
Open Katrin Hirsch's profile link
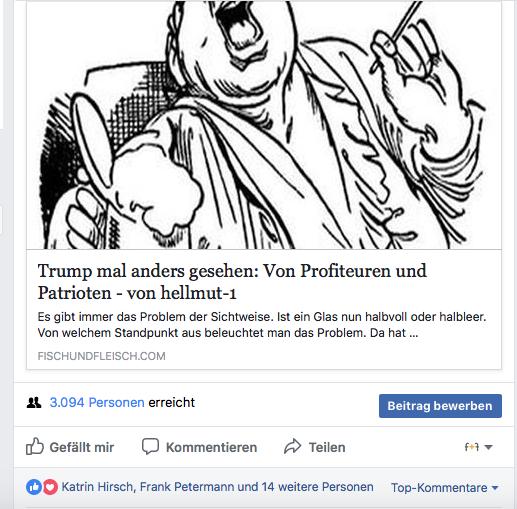98,487
